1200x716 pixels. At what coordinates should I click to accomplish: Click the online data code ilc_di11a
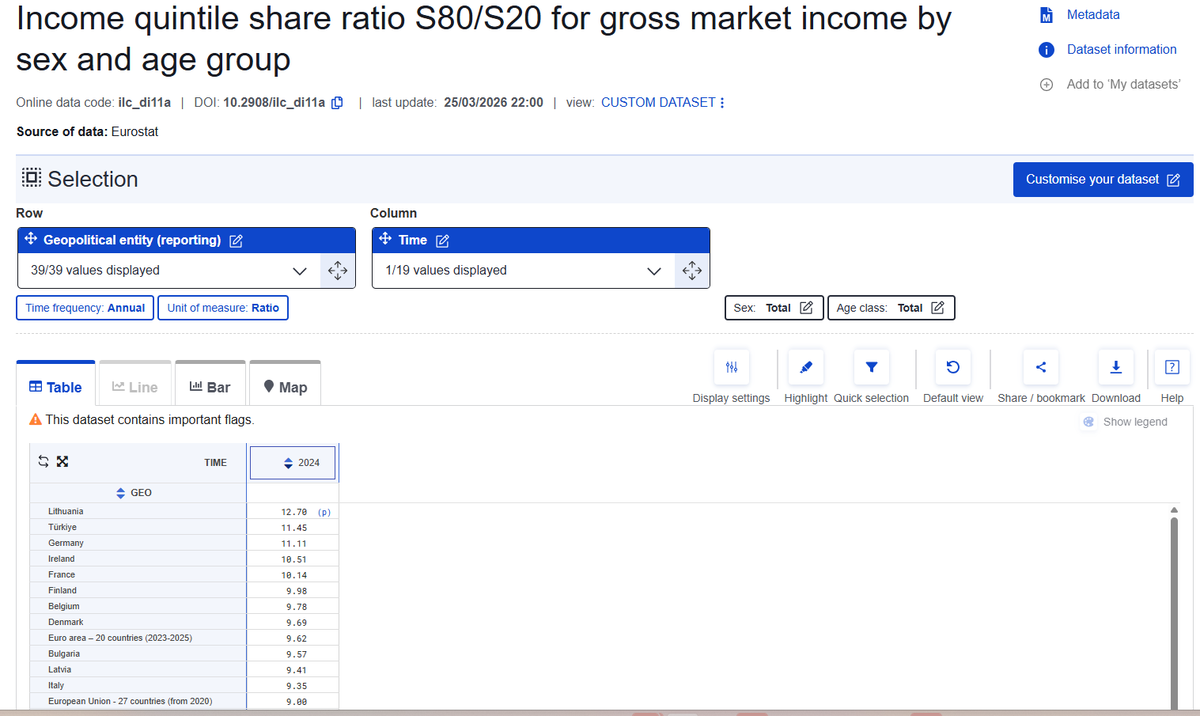pyautogui.click(x=145, y=102)
